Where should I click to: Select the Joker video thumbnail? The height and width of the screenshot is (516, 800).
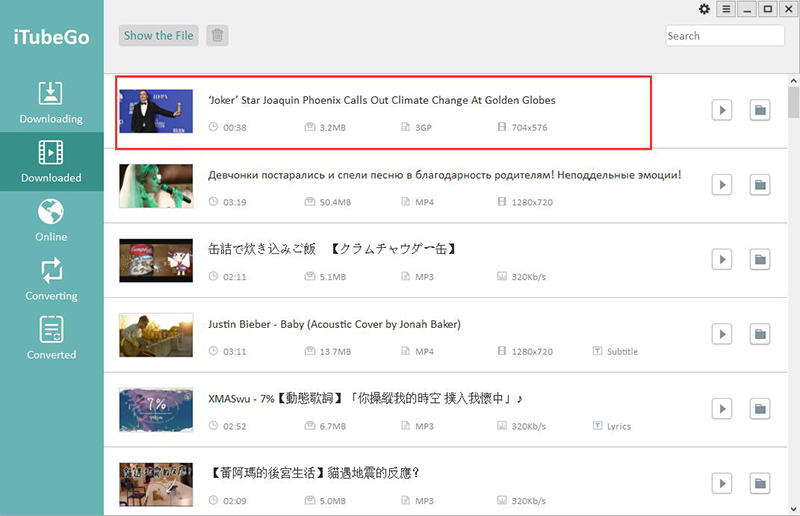pyautogui.click(x=156, y=111)
